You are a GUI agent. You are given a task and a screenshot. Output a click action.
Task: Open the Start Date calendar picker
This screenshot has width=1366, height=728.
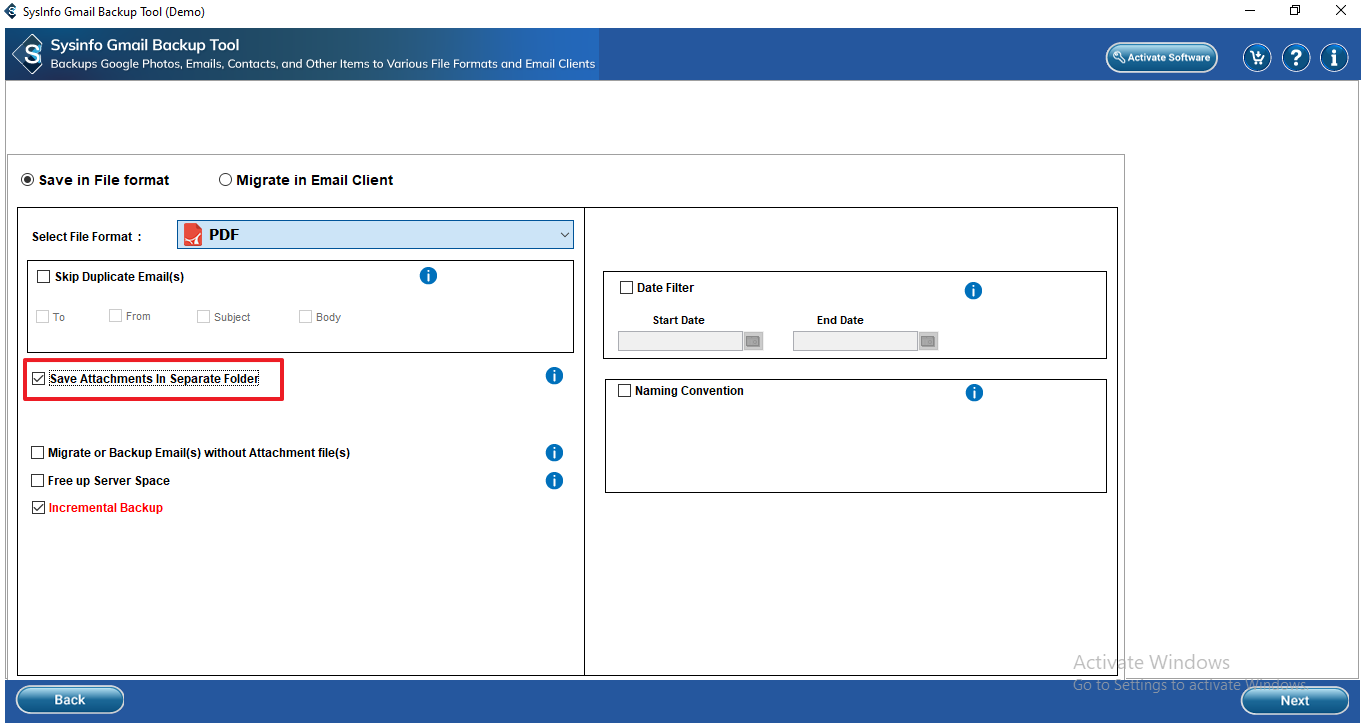[x=753, y=342]
